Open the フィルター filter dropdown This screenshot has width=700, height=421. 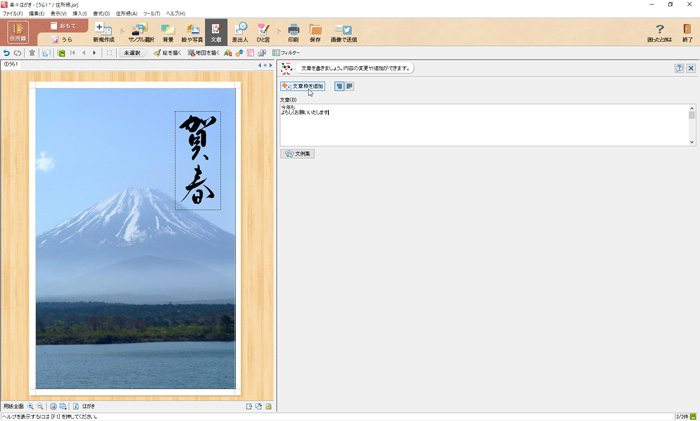[x=286, y=53]
